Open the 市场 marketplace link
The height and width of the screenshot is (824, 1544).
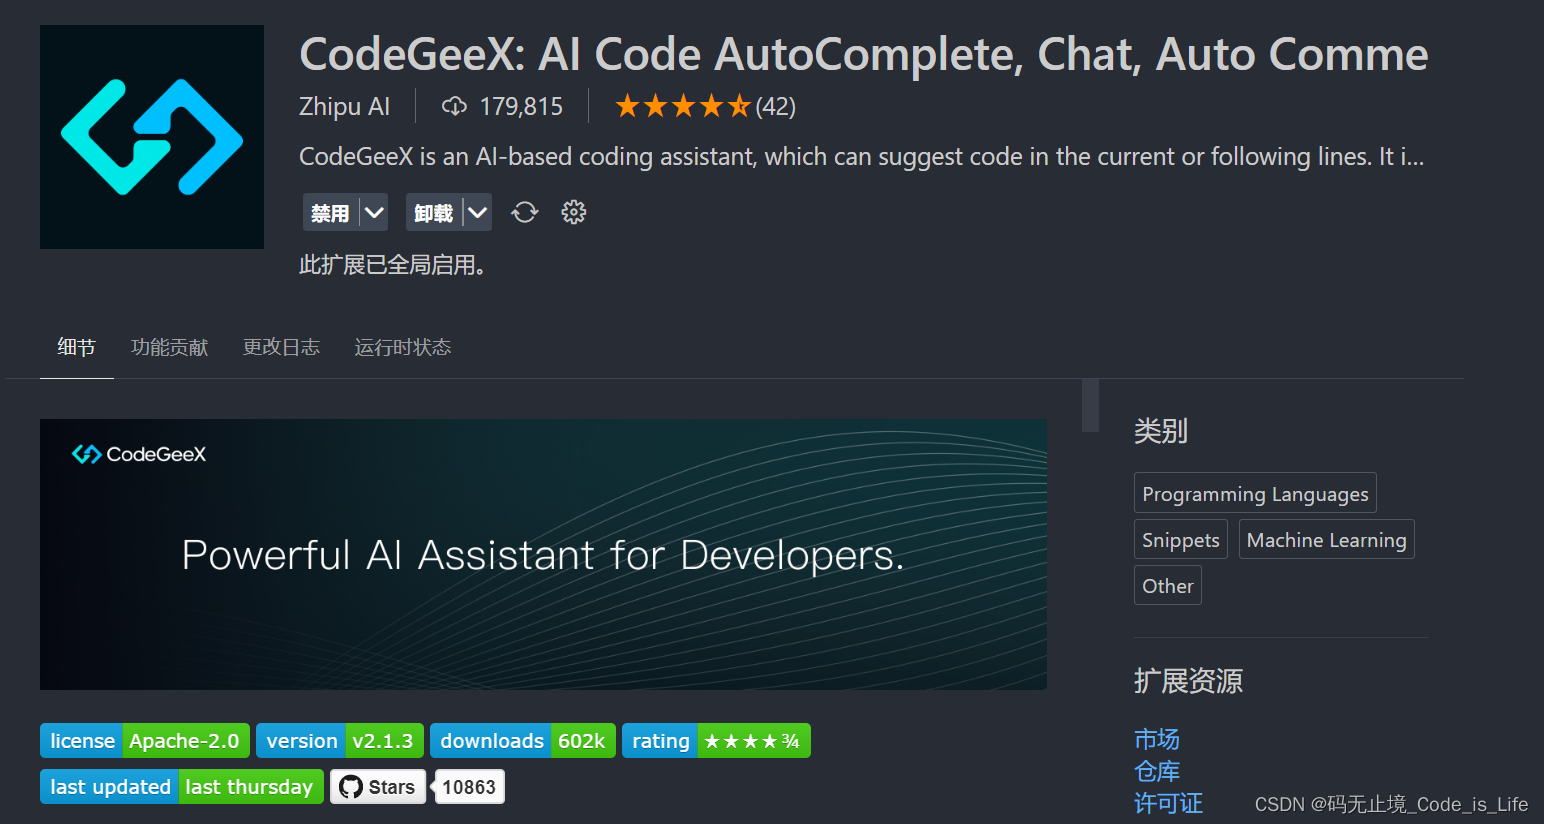coord(1157,739)
